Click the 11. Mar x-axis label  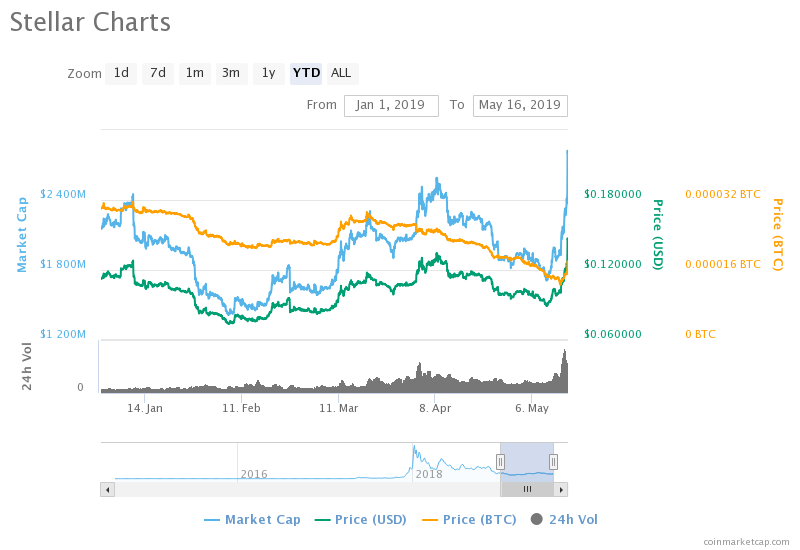[x=339, y=409]
